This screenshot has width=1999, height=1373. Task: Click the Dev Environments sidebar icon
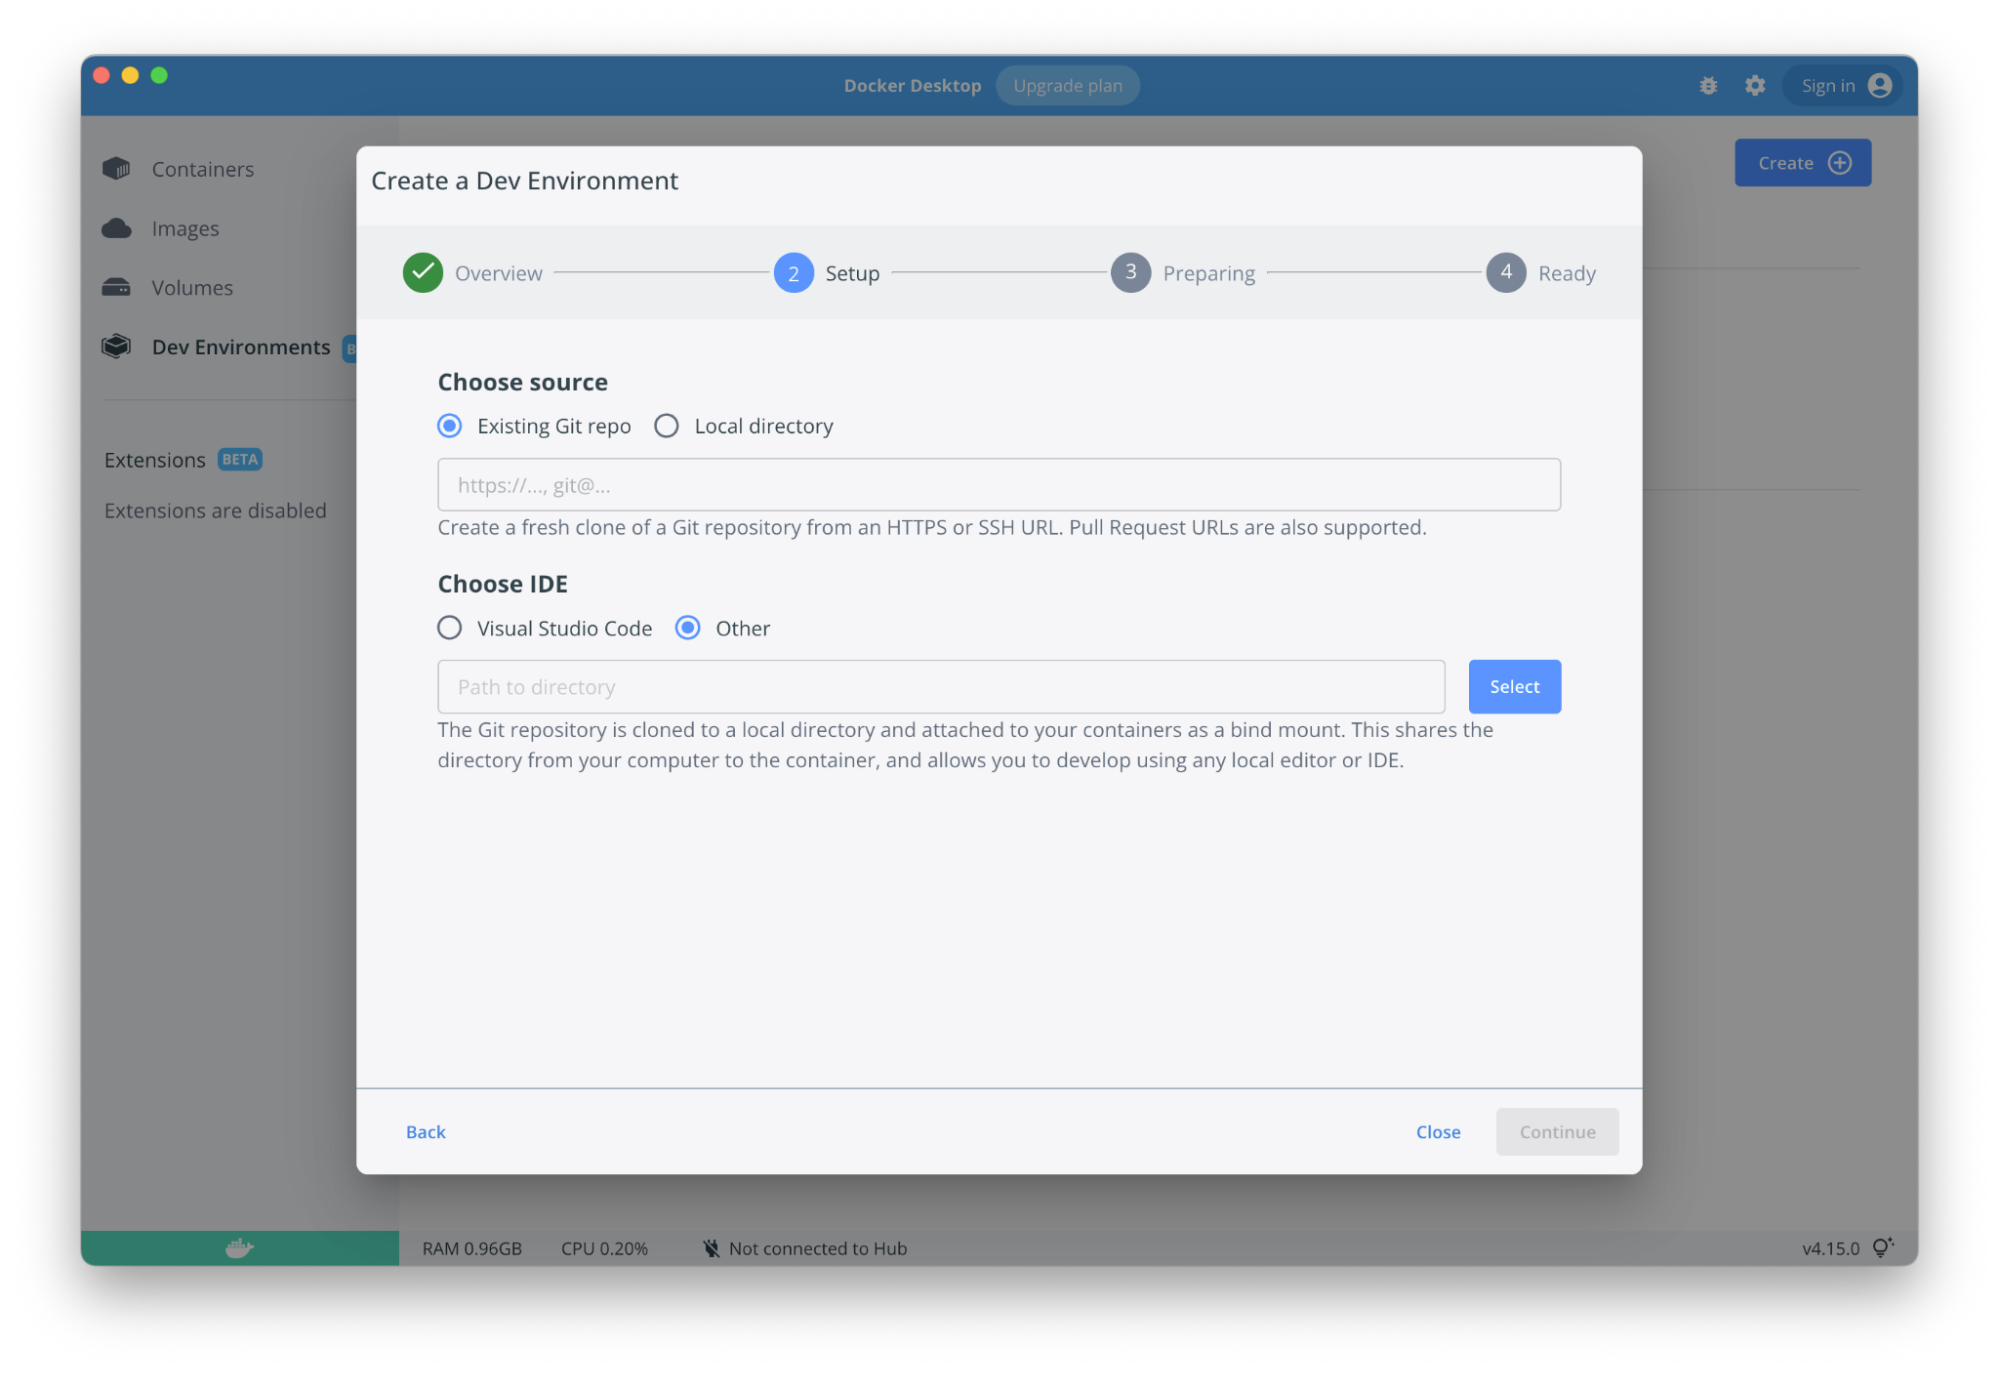(x=118, y=346)
